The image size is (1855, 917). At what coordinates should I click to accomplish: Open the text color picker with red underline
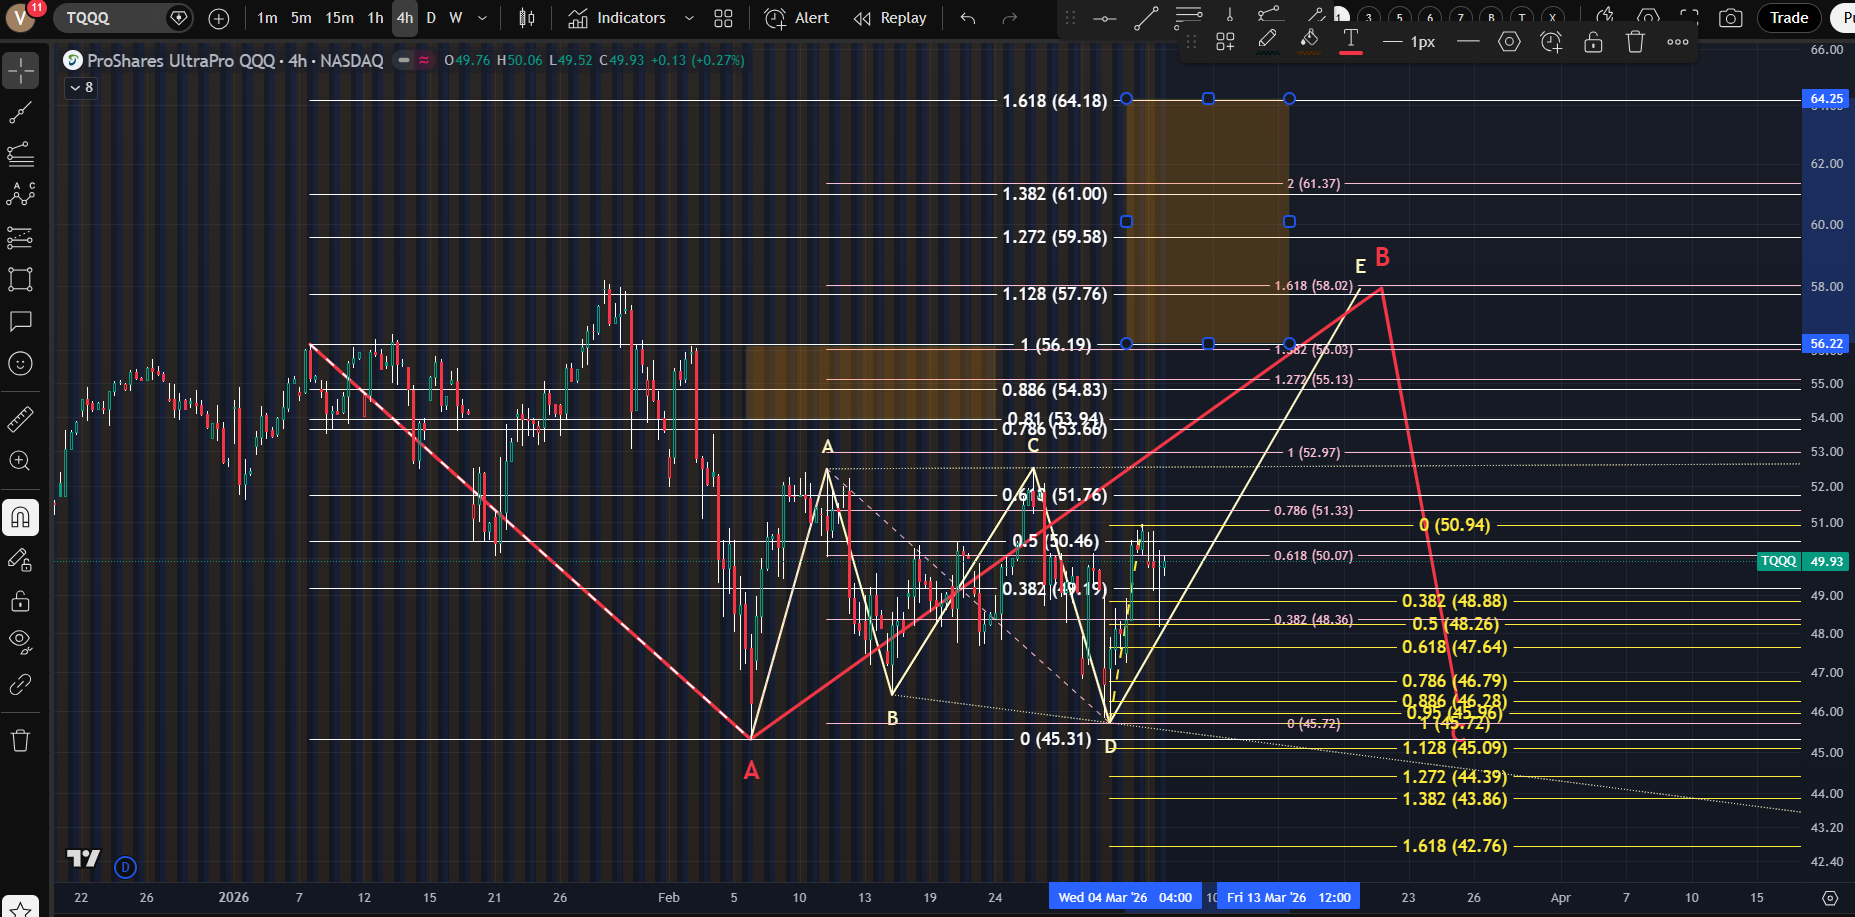click(x=1350, y=42)
